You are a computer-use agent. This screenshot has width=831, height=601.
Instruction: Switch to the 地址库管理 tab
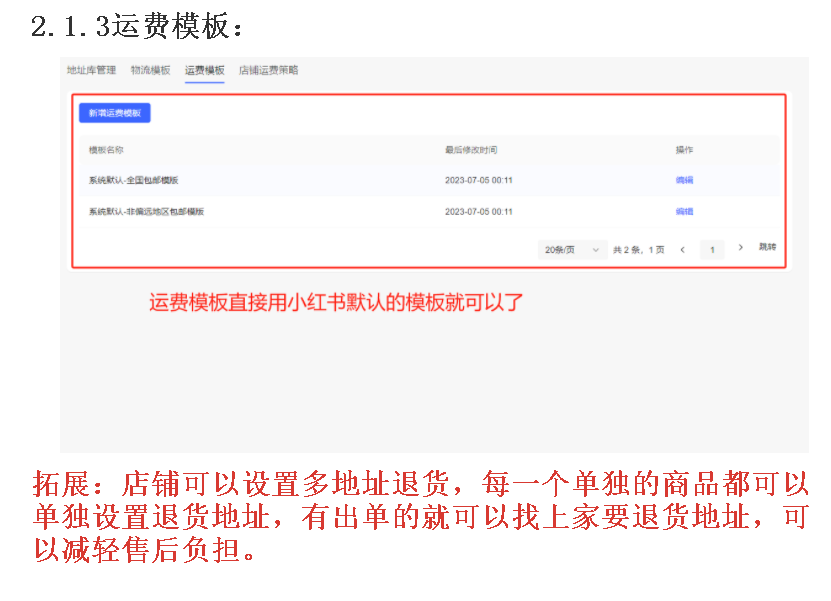tap(91, 70)
